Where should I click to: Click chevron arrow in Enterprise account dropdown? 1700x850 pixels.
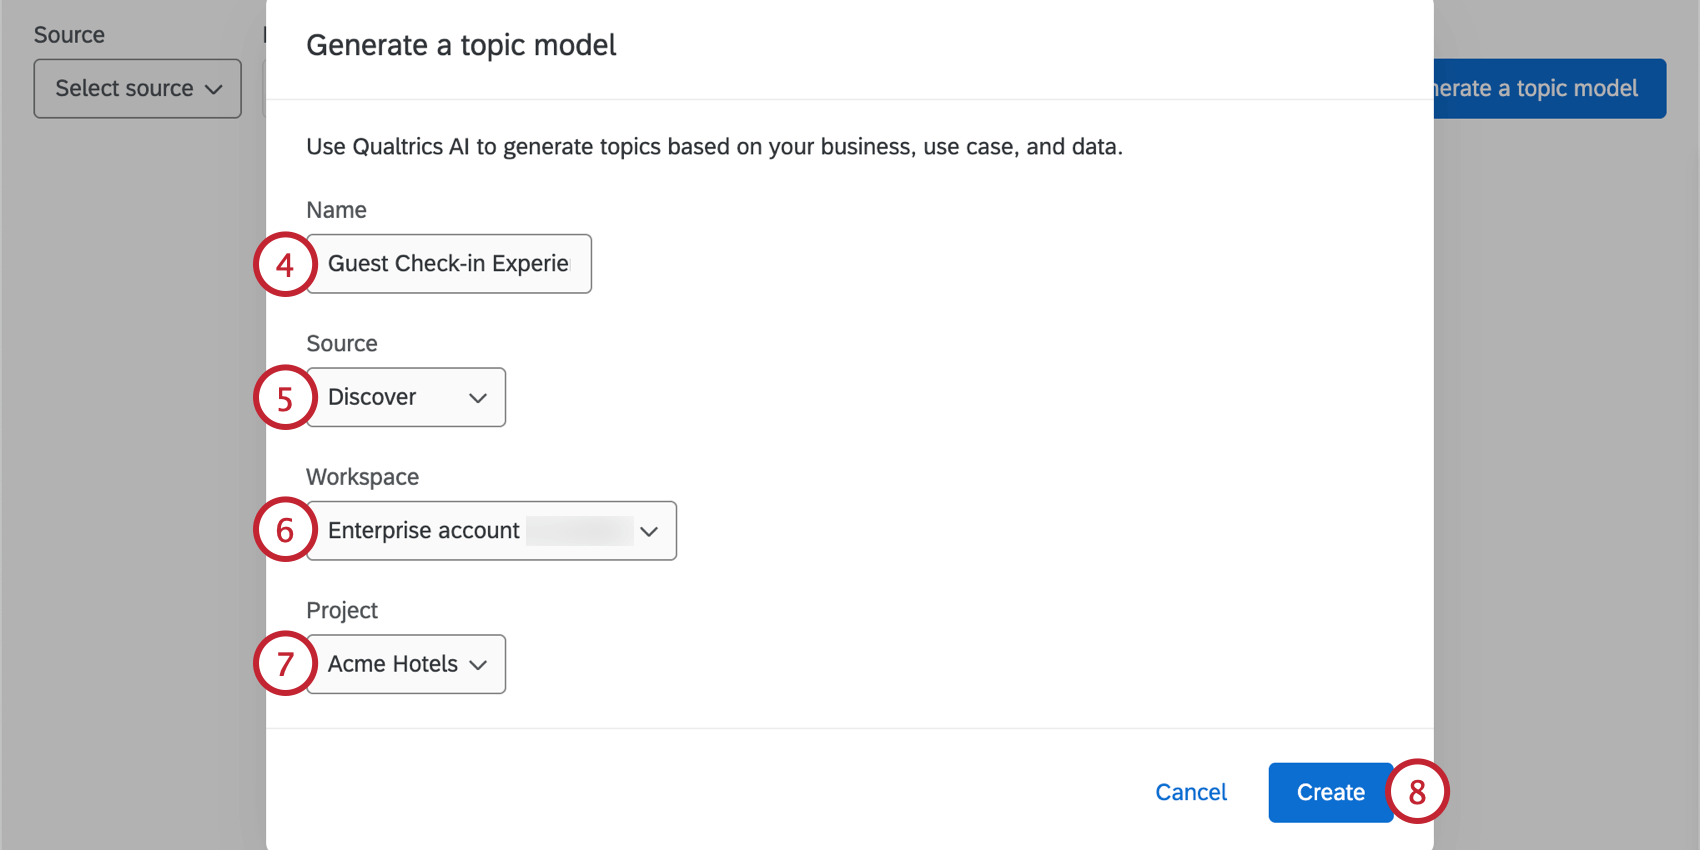[649, 531]
